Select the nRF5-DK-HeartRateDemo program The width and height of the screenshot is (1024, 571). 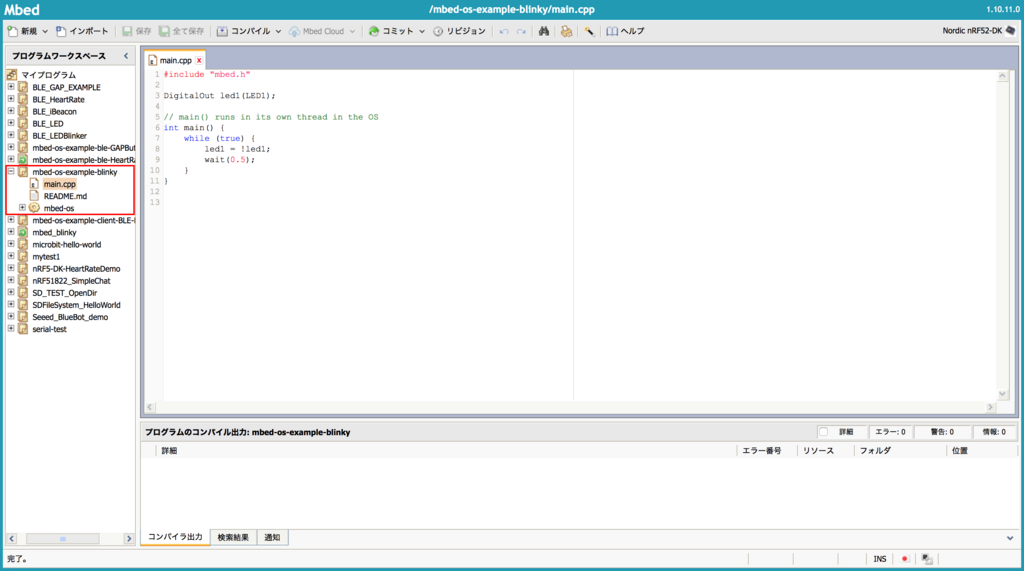(x=76, y=269)
